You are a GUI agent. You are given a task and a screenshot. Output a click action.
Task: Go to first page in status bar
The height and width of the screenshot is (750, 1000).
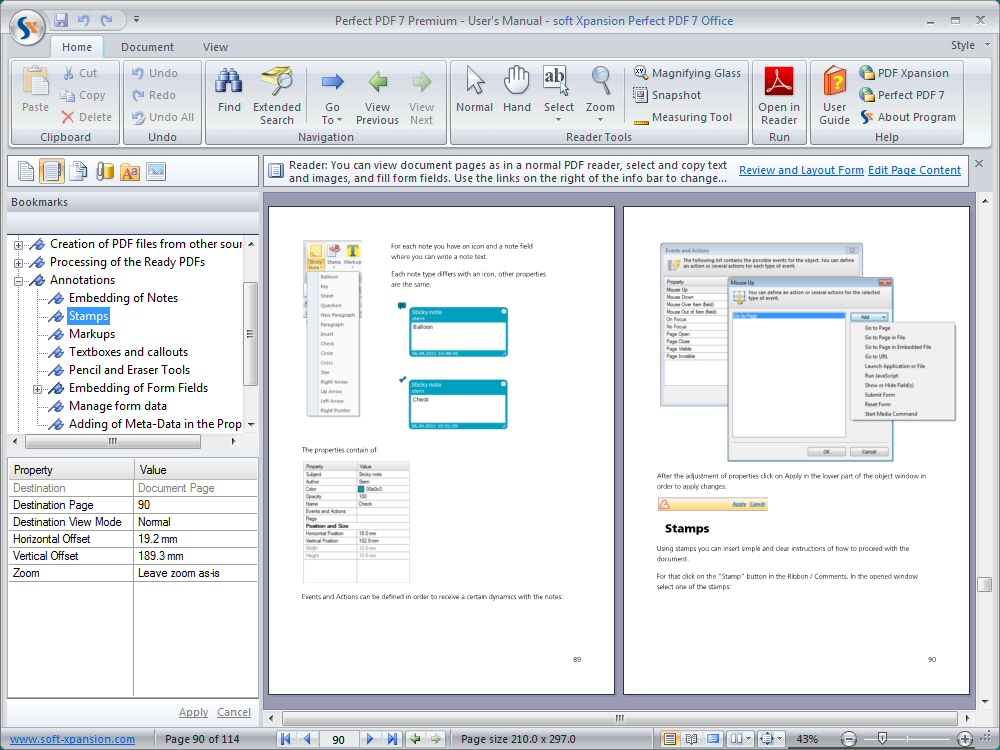pos(286,739)
